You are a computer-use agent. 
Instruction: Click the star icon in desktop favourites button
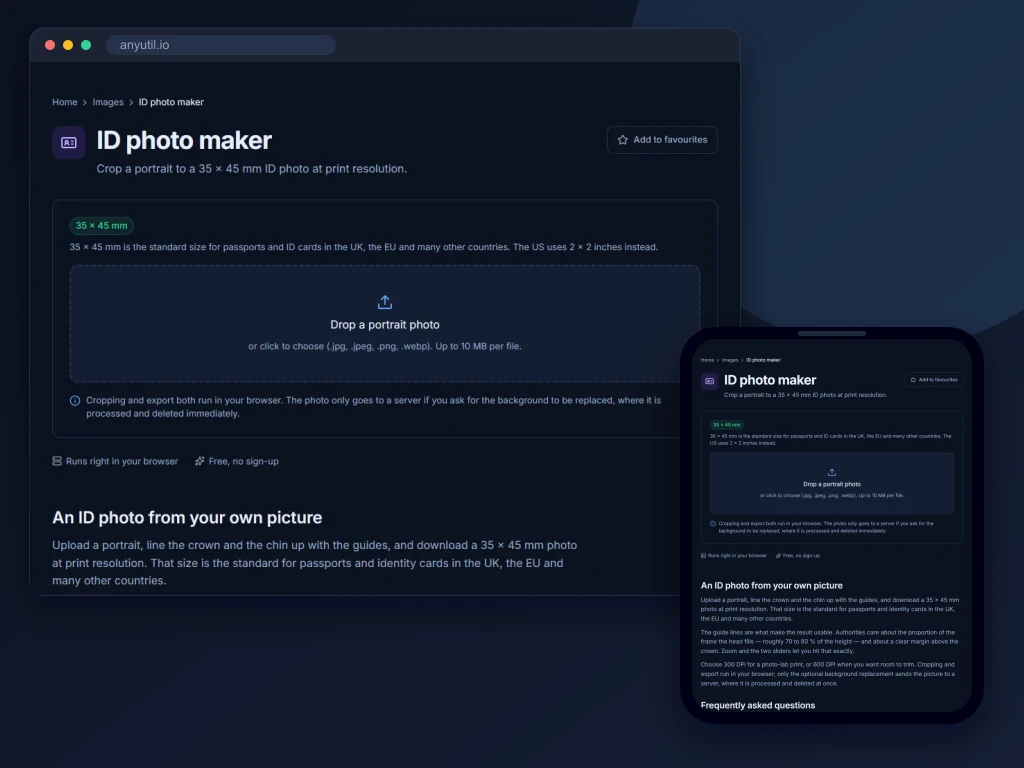click(x=622, y=140)
